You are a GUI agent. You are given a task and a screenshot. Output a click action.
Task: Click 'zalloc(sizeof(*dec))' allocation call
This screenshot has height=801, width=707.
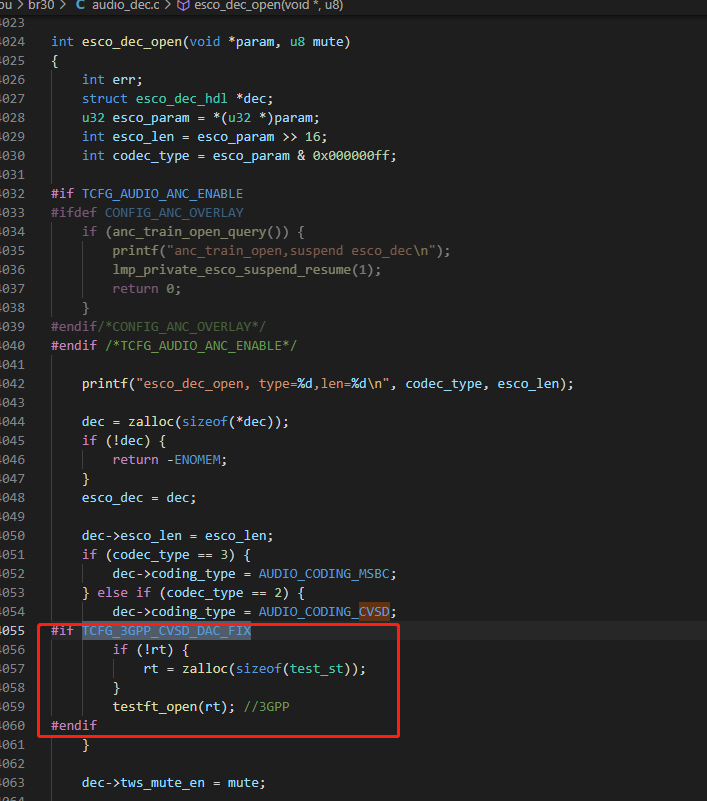204,422
